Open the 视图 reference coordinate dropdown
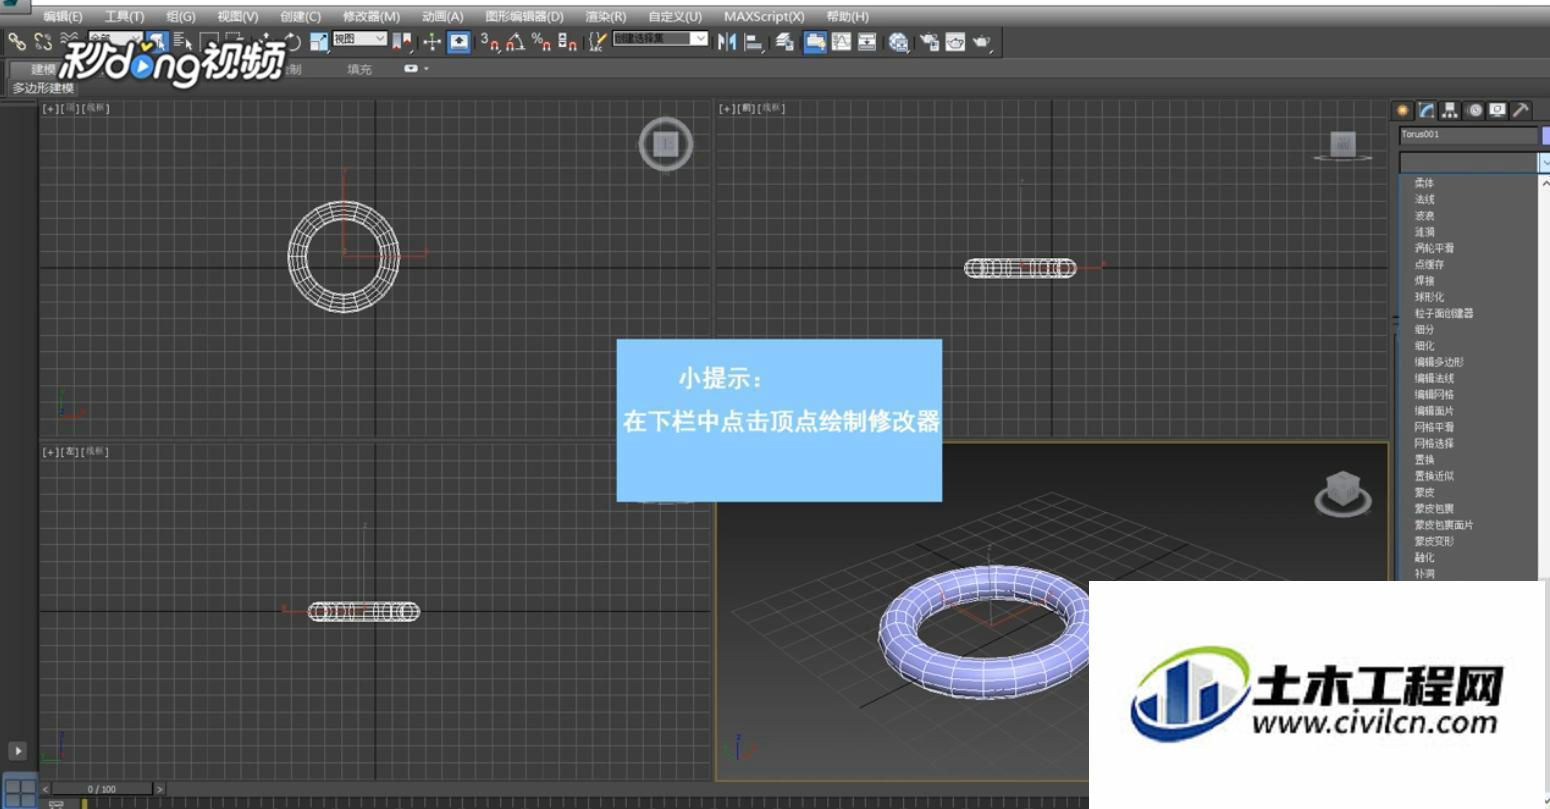The image size is (1550, 809). pyautogui.click(x=360, y=38)
